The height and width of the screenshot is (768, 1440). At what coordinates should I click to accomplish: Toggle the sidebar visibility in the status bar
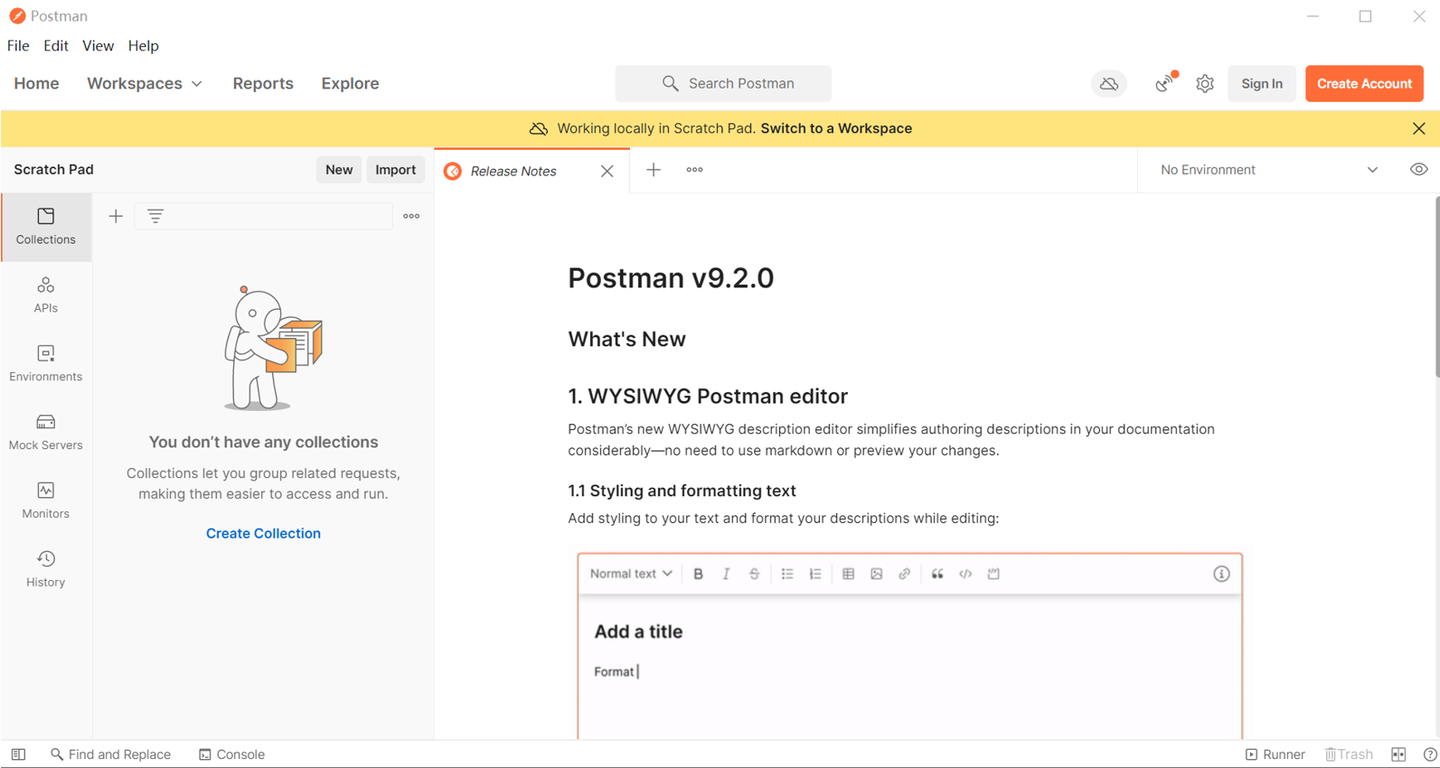click(x=18, y=754)
